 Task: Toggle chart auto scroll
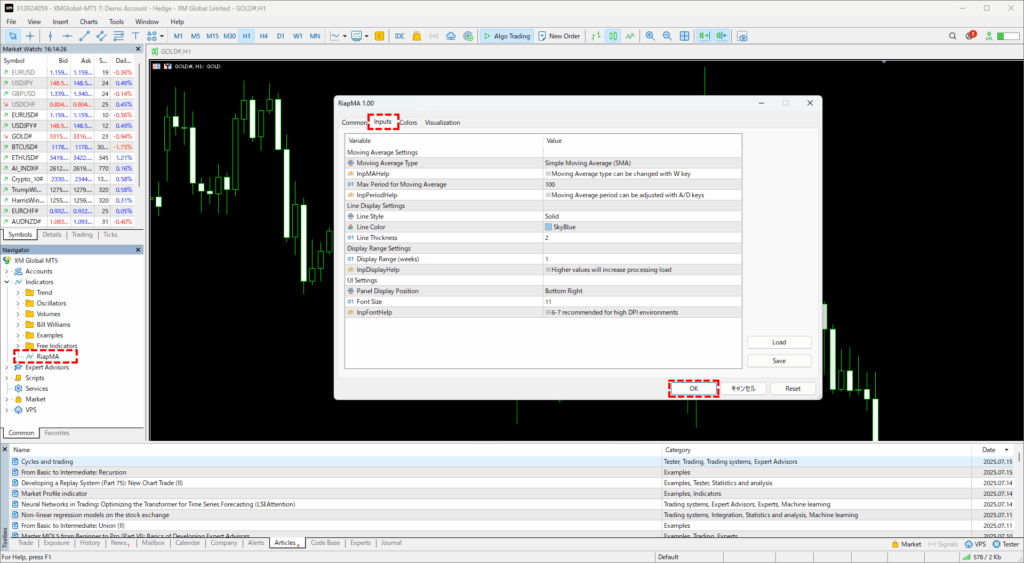(704, 36)
